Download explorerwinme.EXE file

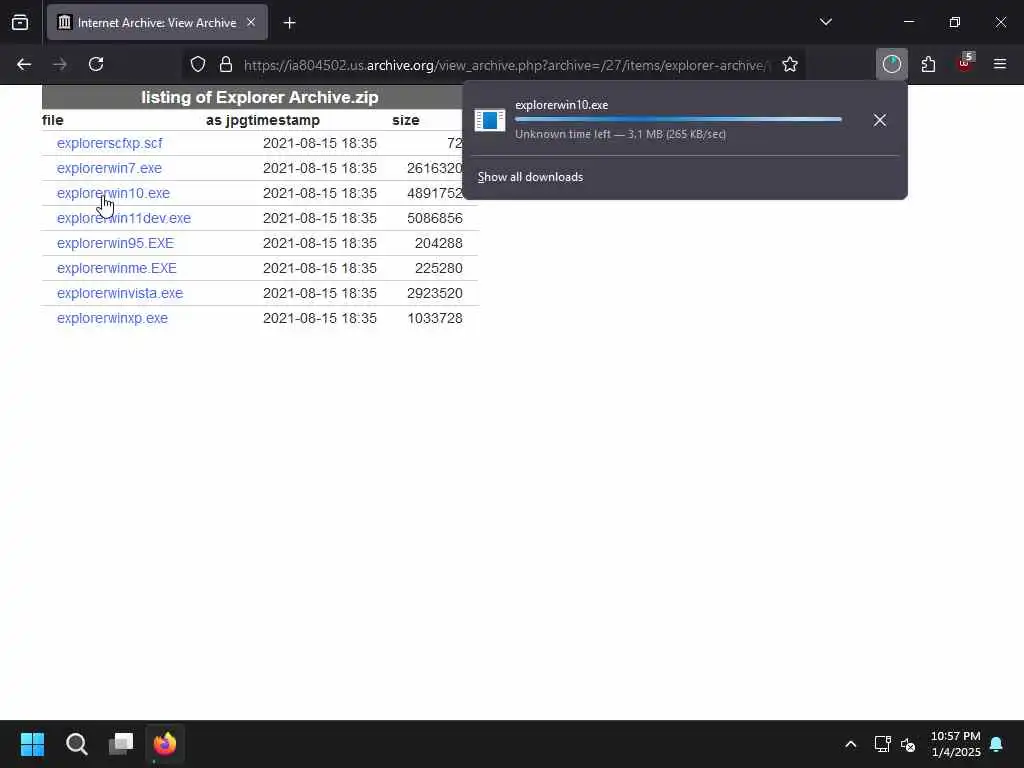click(x=116, y=268)
